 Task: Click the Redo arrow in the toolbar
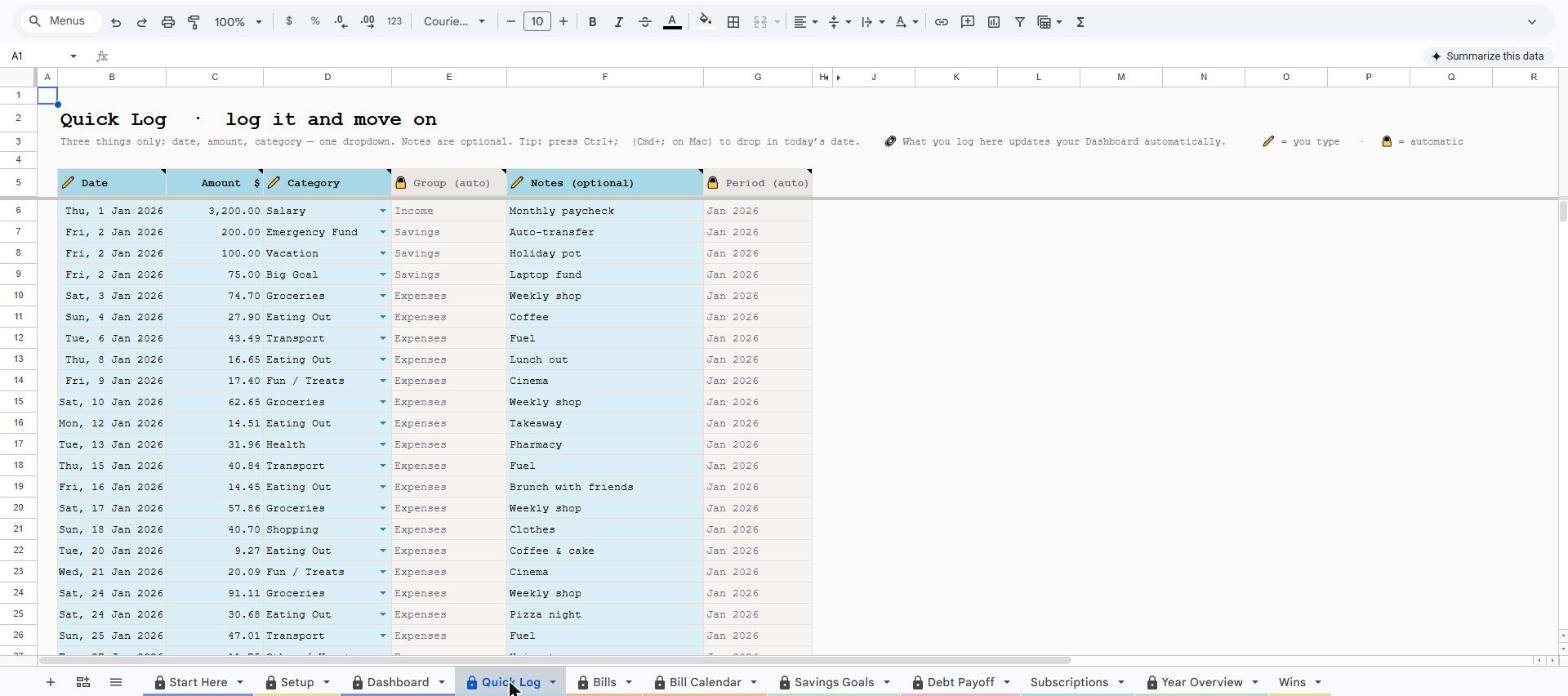[141, 22]
